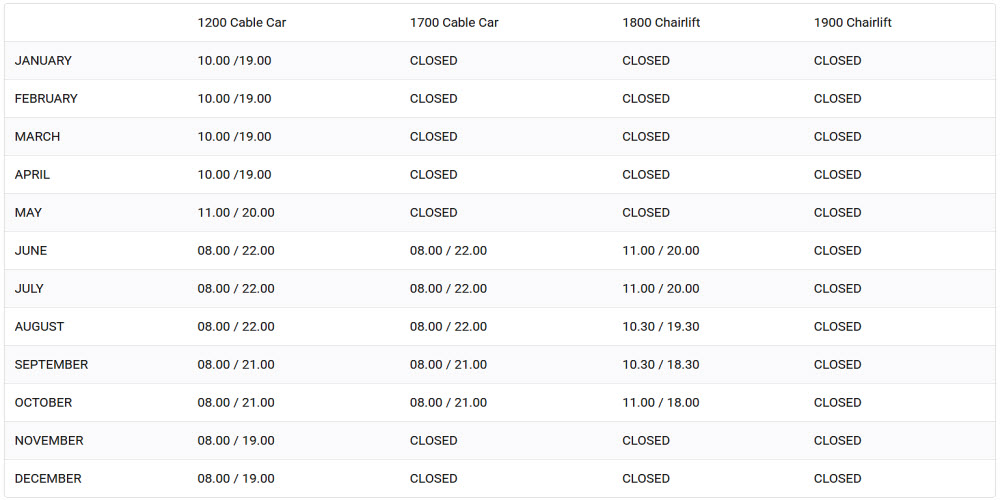Image resolution: width=1000 pixels, height=500 pixels.
Task: Click CLOSED in March's 1700 Cable Car cell
Action: click(x=434, y=136)
